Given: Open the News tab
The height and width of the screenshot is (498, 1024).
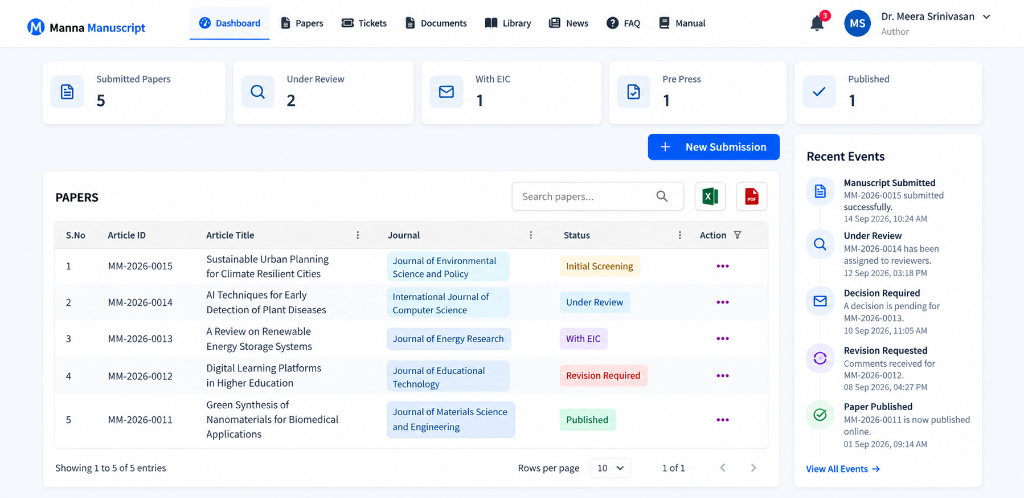Looking at the screenshot, I should click(x=569, y=23).
